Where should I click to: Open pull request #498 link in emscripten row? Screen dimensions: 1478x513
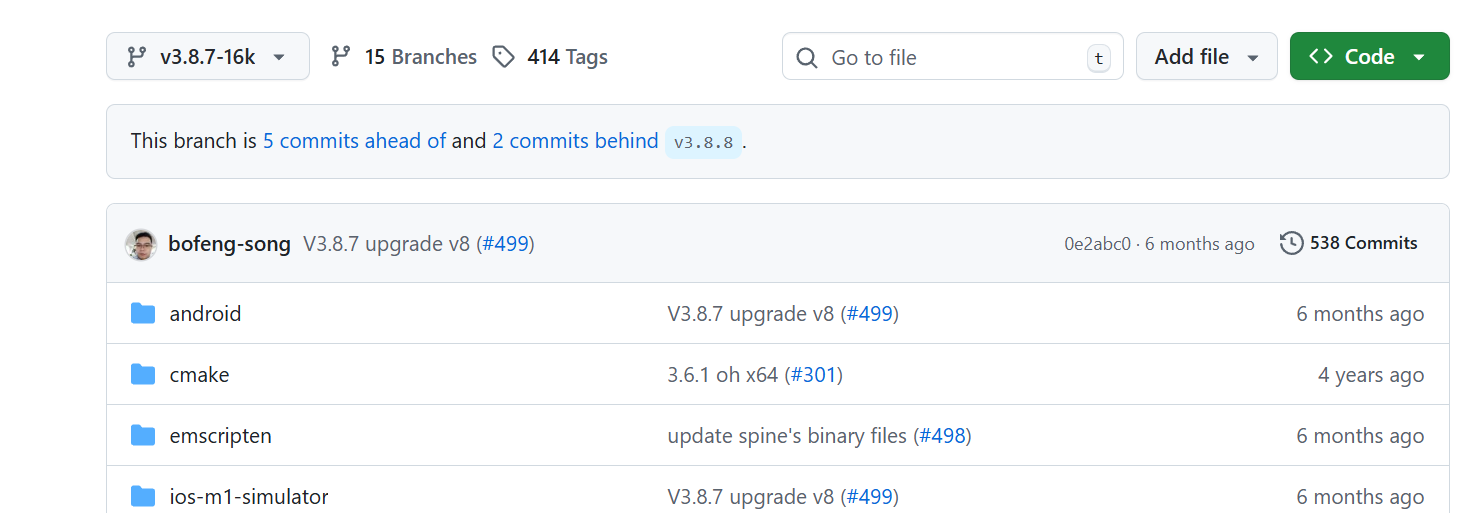pos(941,436)
